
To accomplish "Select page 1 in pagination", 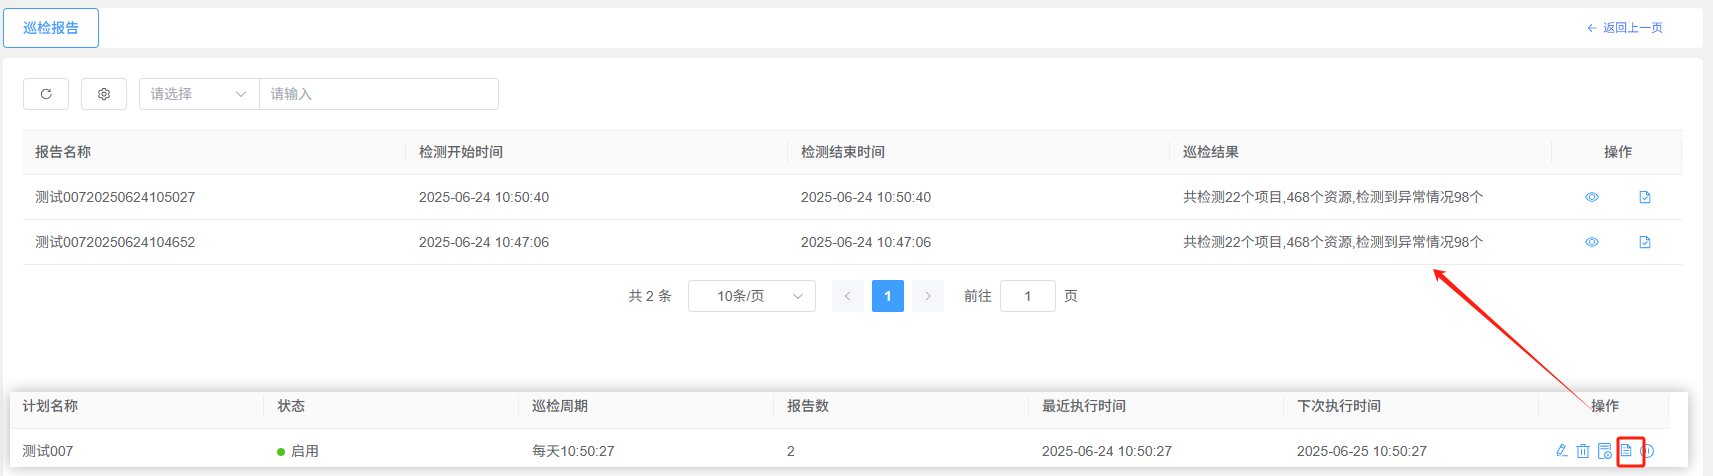I will click(x=888, y=296).
